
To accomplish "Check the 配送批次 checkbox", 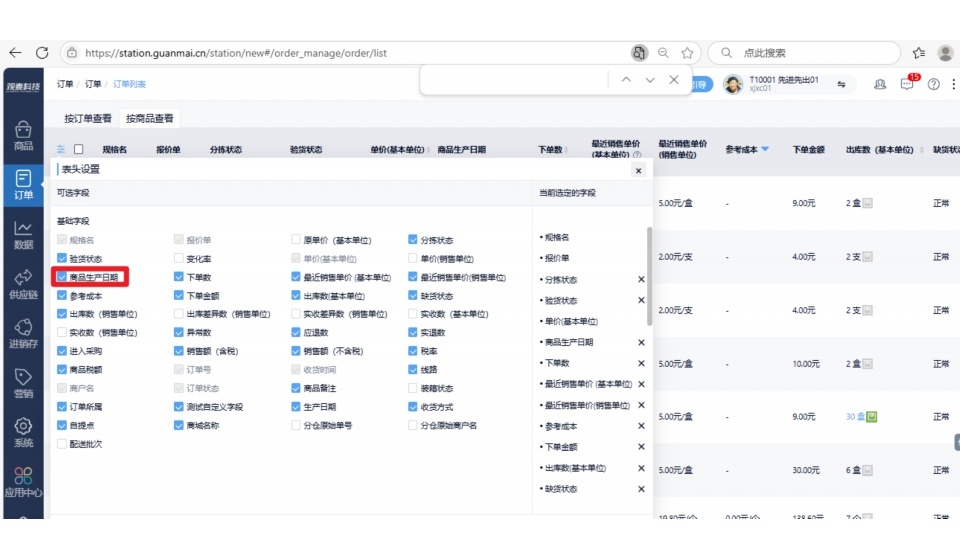I will (x=63, y=443).
